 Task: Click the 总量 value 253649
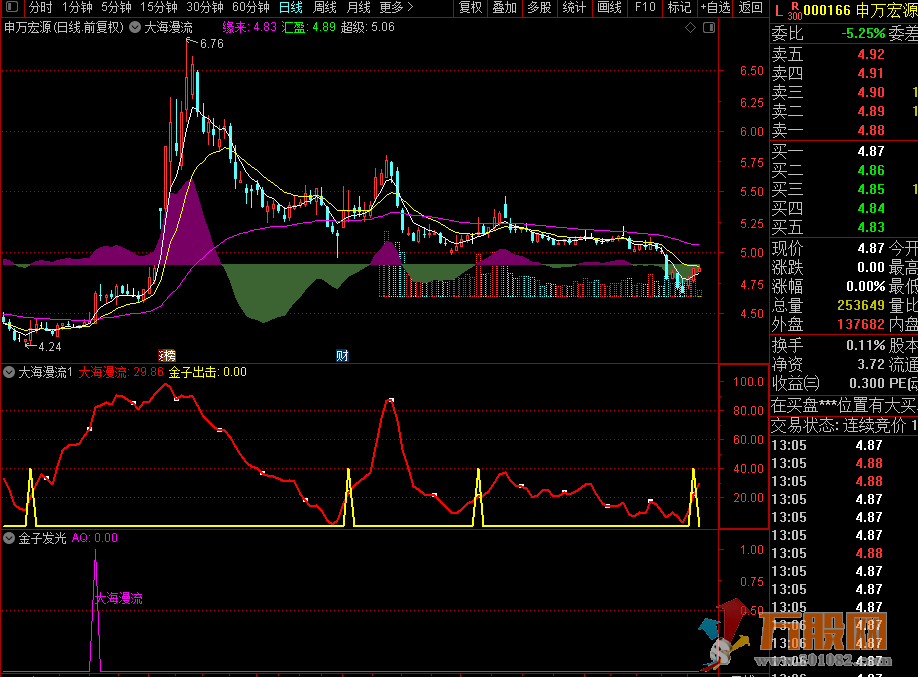(861, 305)
